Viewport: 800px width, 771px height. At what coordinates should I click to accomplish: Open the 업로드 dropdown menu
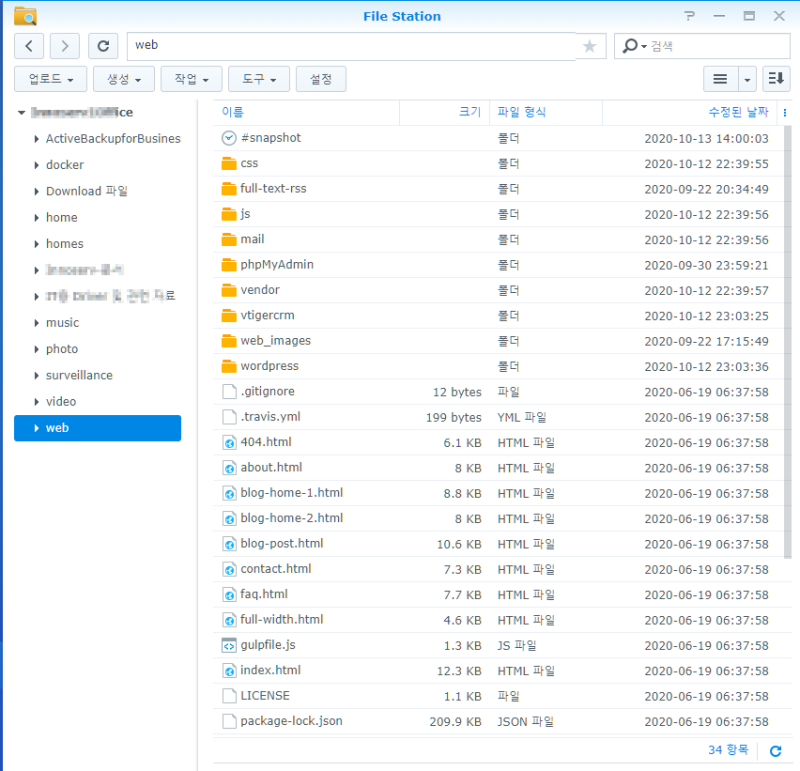pos(51,79)
